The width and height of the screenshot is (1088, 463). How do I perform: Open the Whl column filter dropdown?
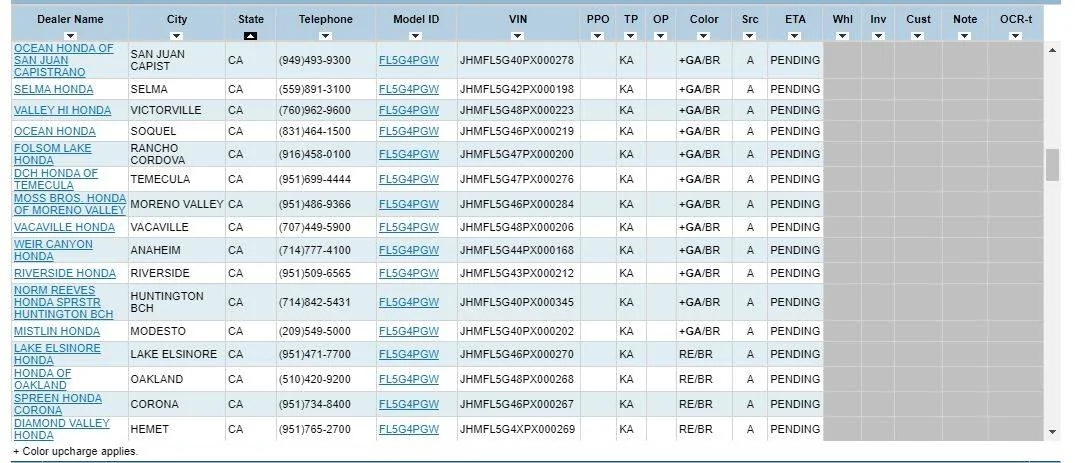coord(842,36)
